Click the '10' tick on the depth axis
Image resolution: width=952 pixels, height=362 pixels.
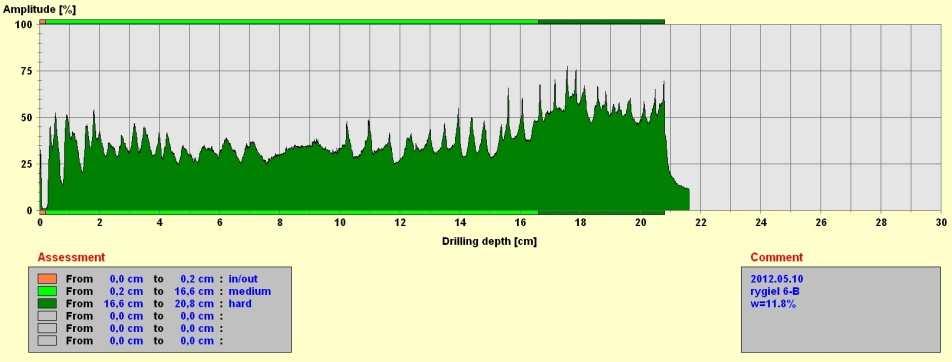(x=340, y=223)
